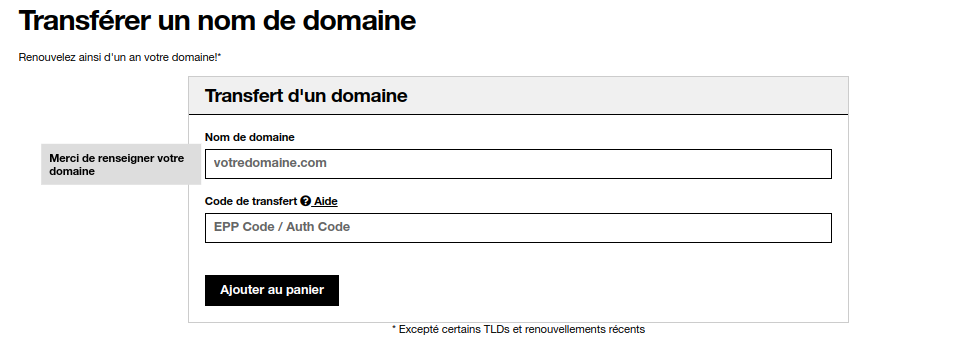Viewport: 954px width, 361px height.
Task: Click "renouvellements récents" in the footnote
Action: click(585, 329)
